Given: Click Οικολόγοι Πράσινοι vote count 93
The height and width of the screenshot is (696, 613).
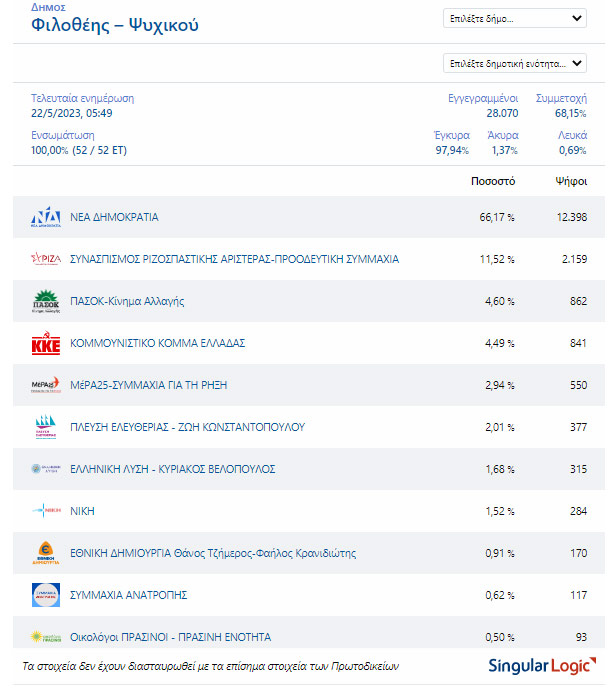Looking at the screenshot, I should coord(581,637).
